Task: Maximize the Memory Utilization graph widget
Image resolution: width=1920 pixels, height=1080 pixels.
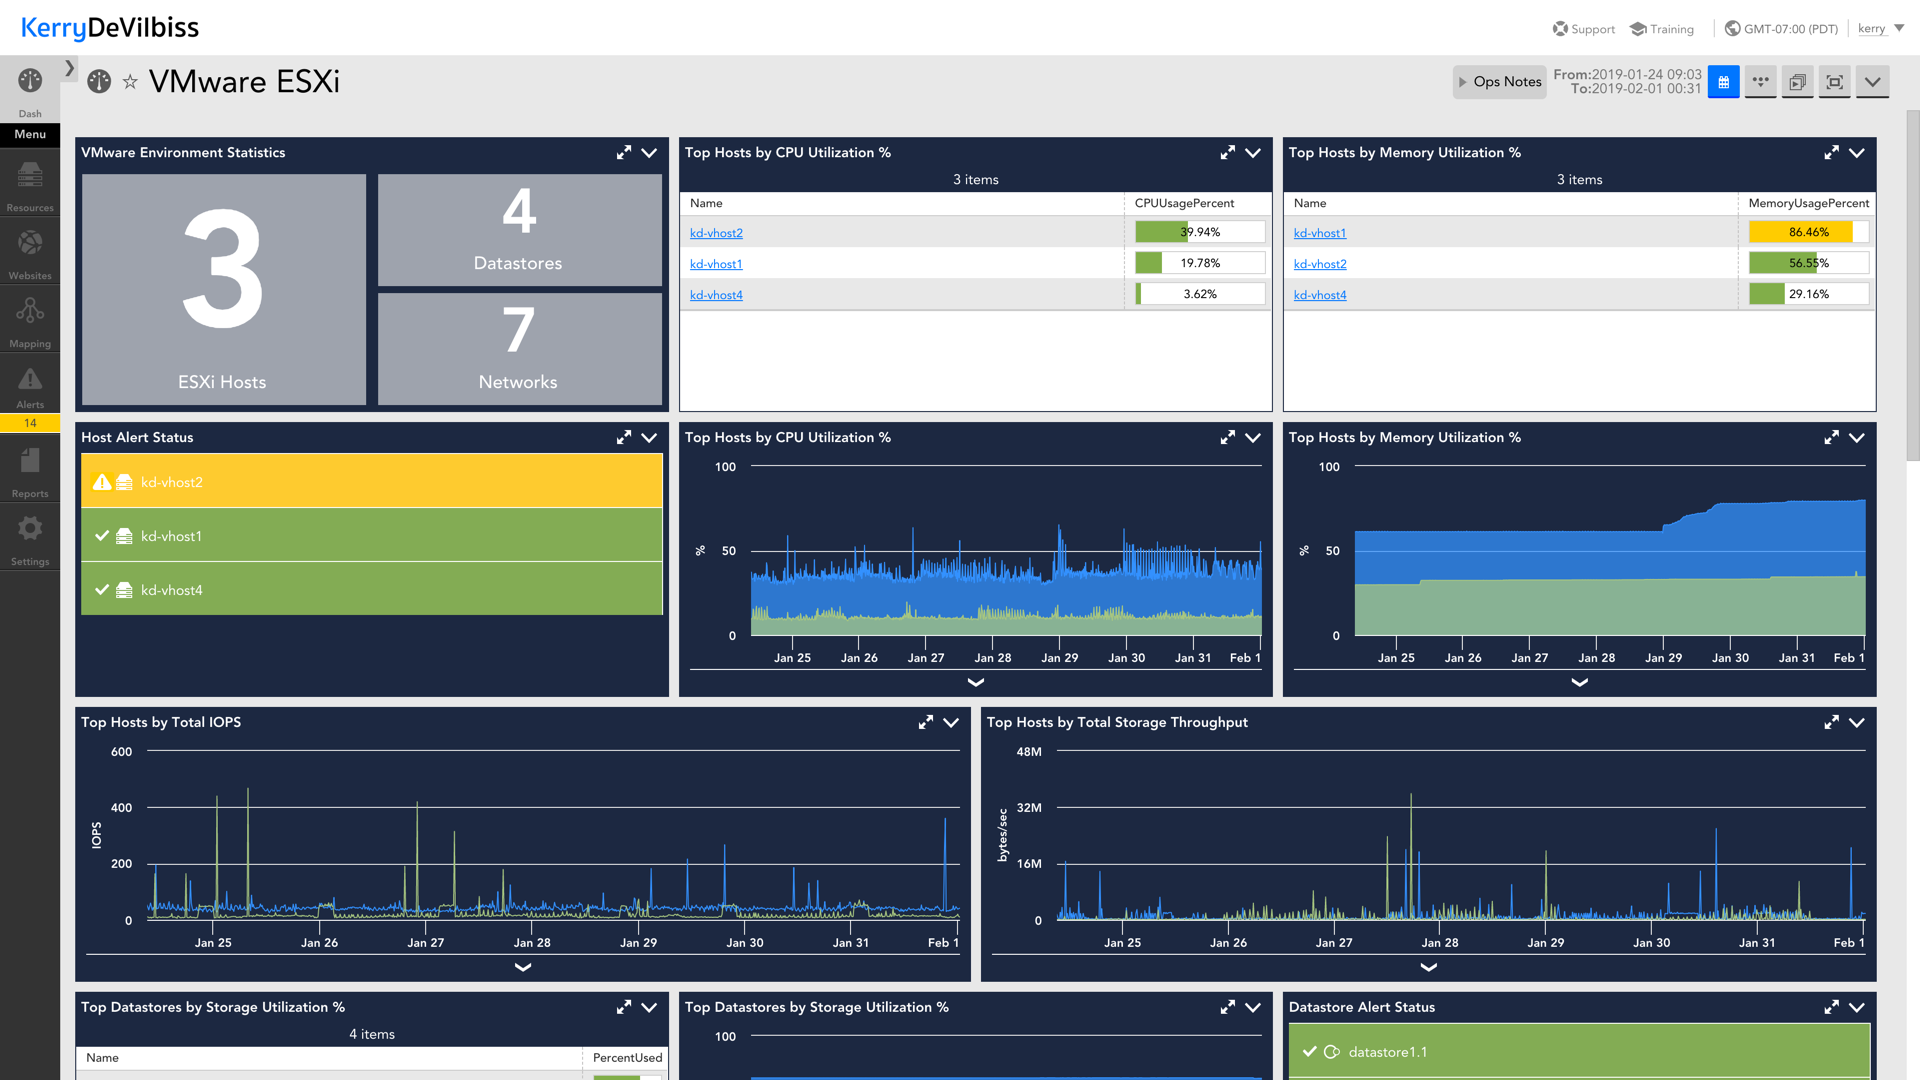Action: coord(1832,438)
